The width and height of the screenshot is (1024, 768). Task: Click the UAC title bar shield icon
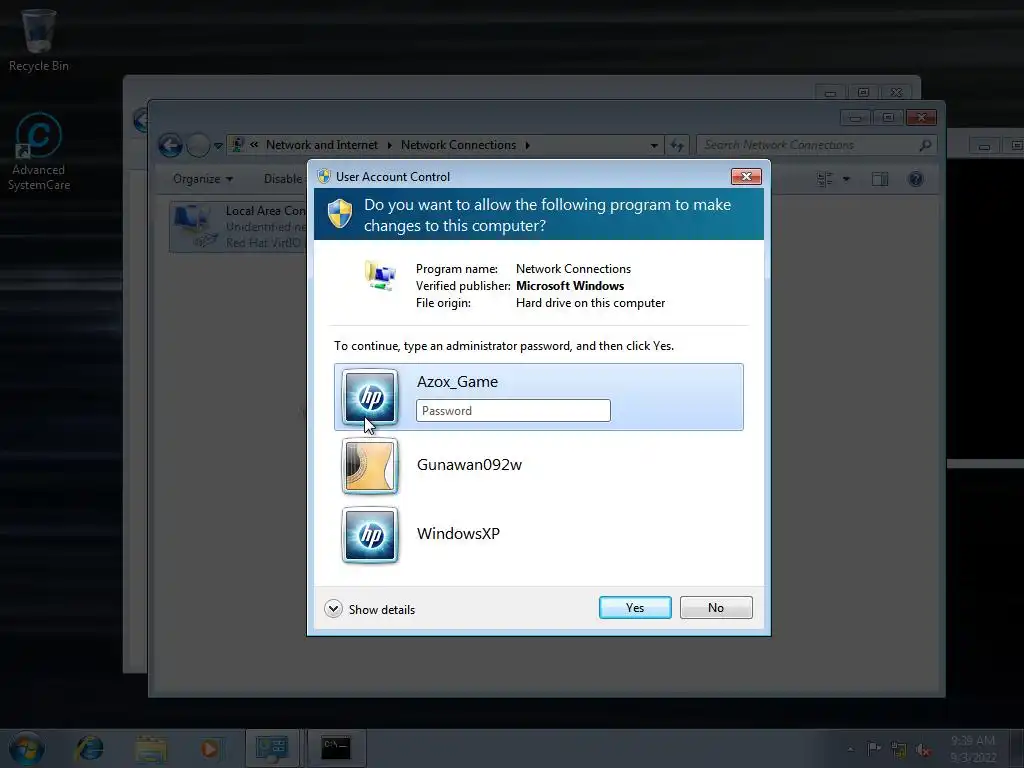click(x=323, y=176)
